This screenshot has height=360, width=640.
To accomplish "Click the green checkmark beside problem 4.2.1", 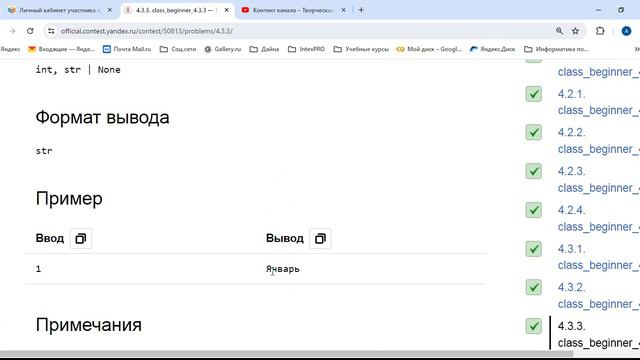I will 533,94.
